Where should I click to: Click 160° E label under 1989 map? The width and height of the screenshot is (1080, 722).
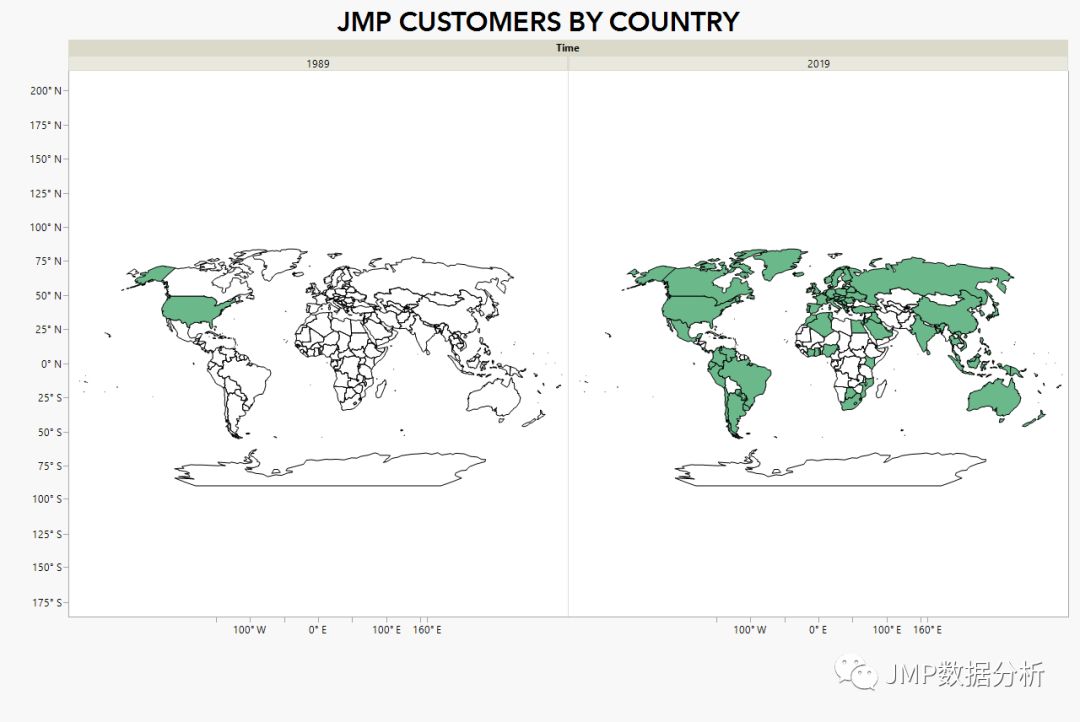pos(427,630)
